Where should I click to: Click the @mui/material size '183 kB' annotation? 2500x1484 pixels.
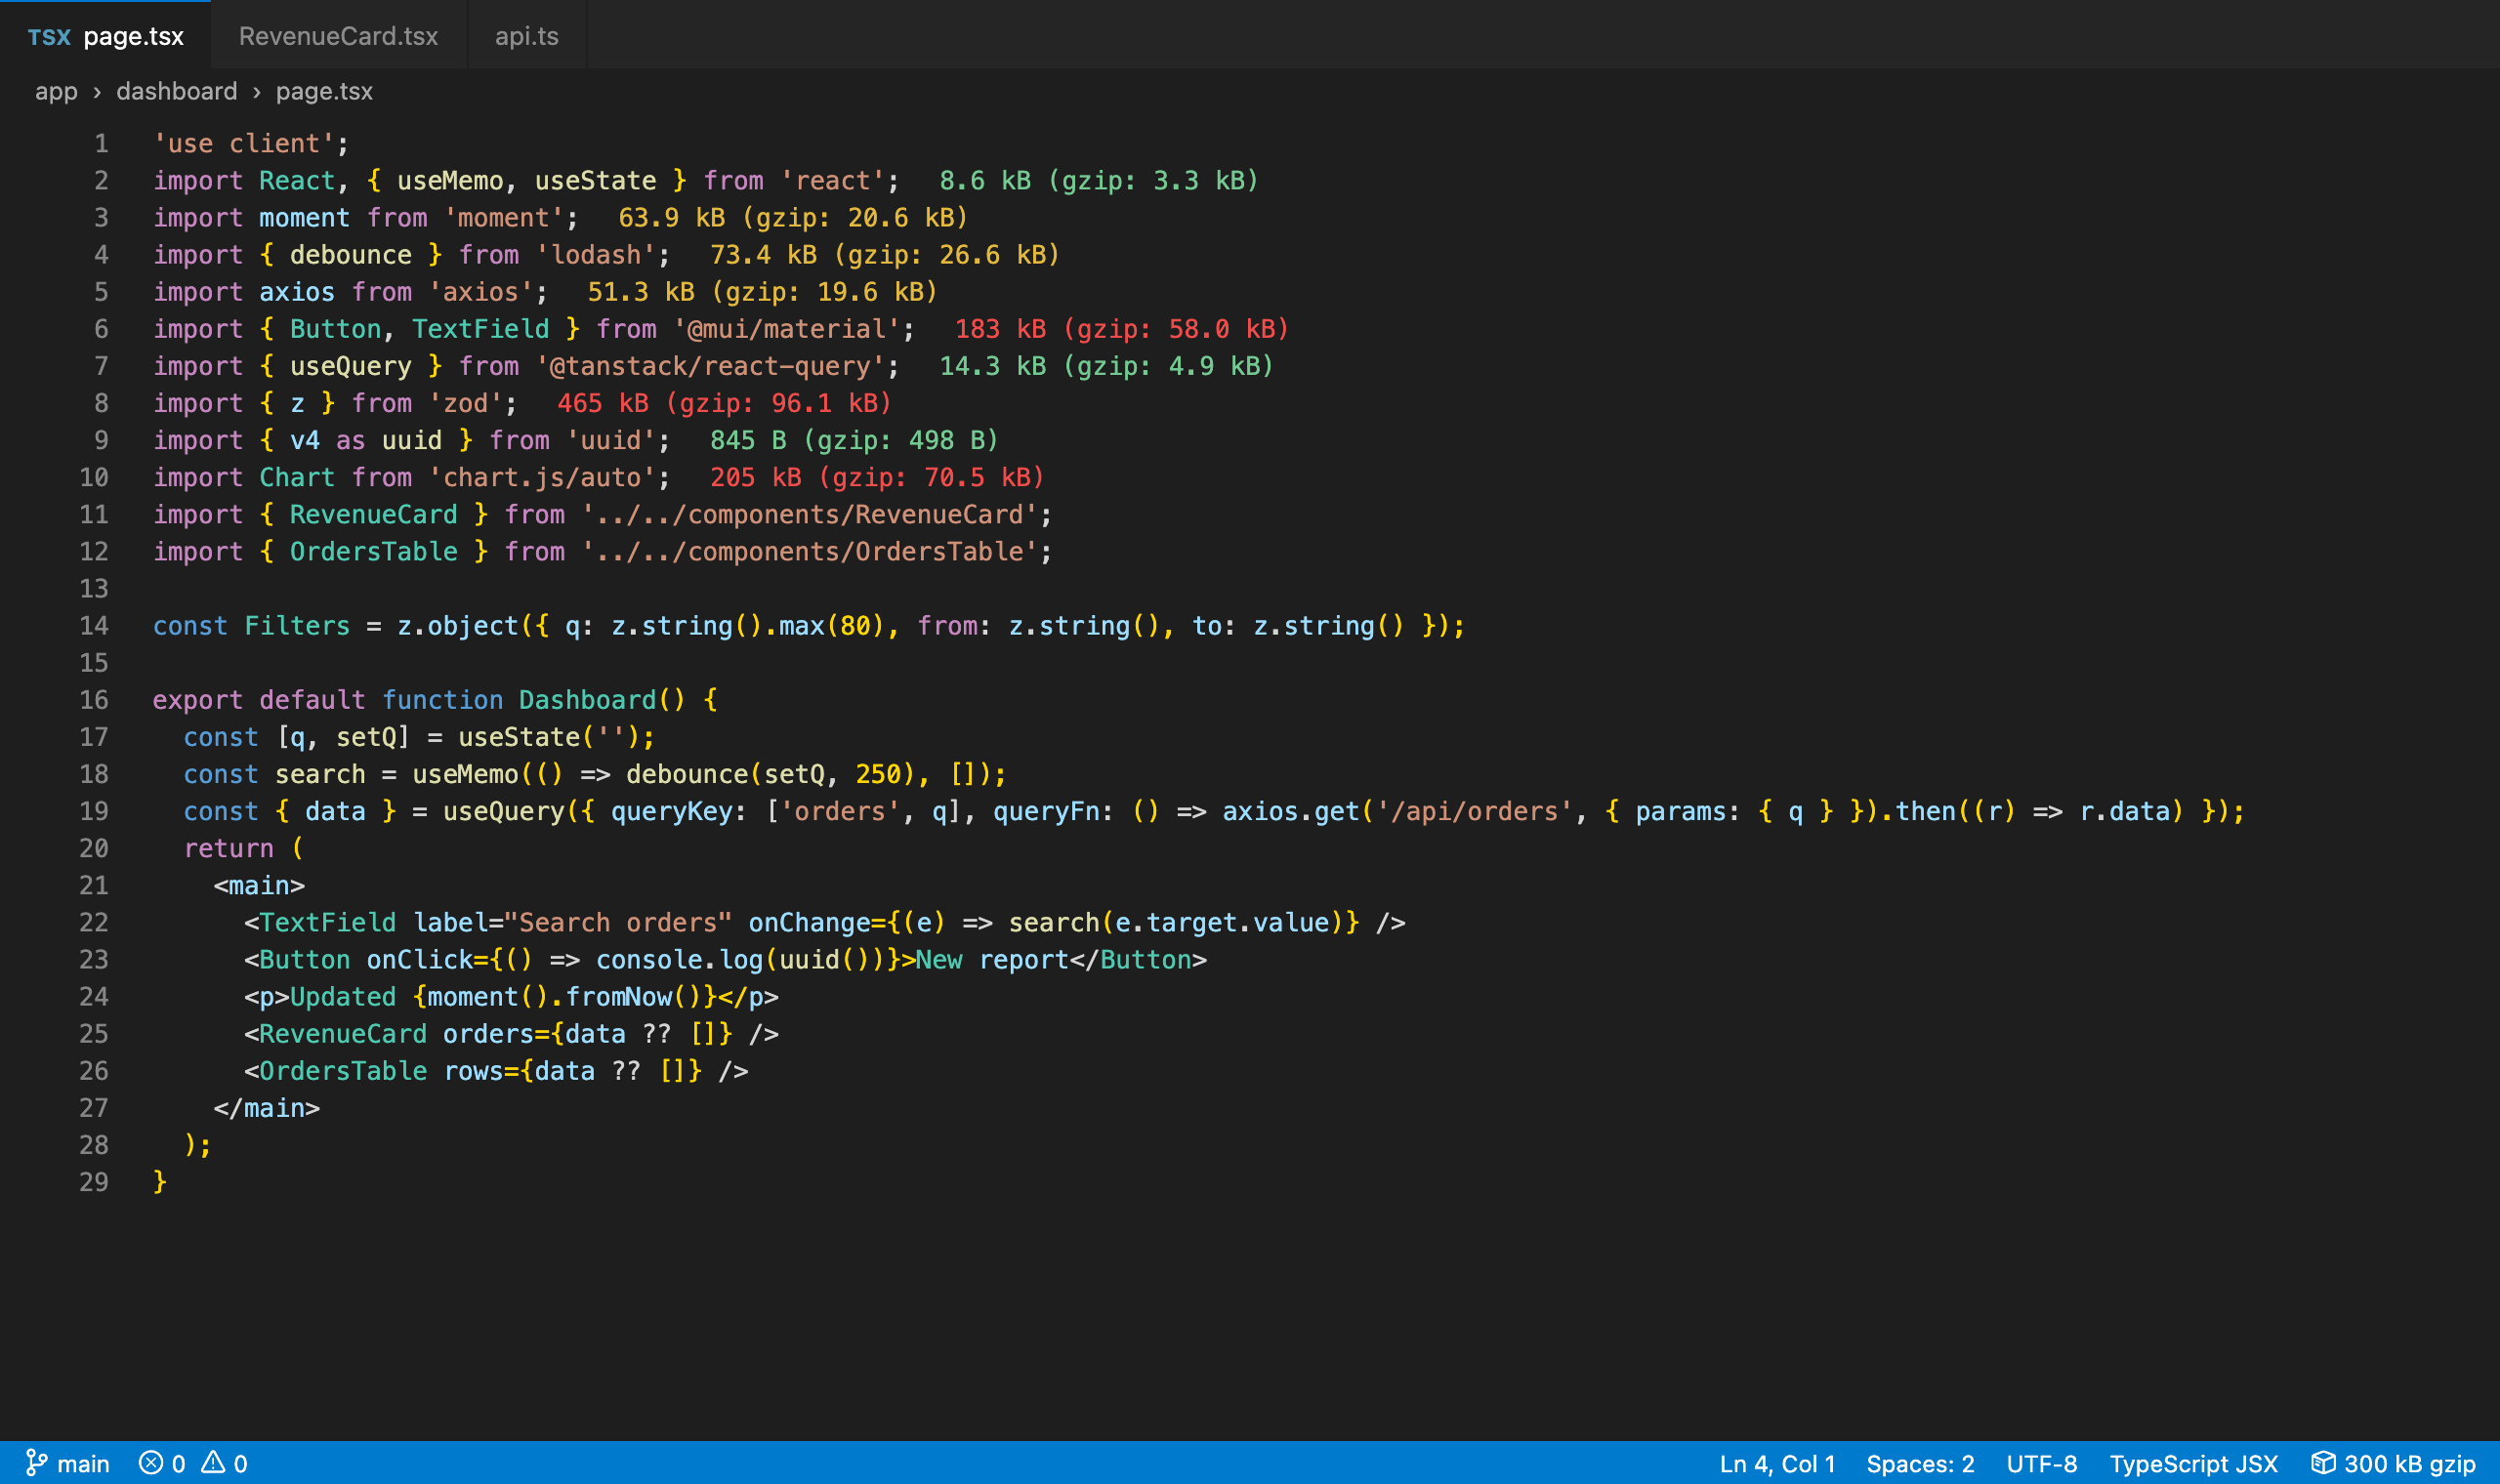(x=1122, y=329)
